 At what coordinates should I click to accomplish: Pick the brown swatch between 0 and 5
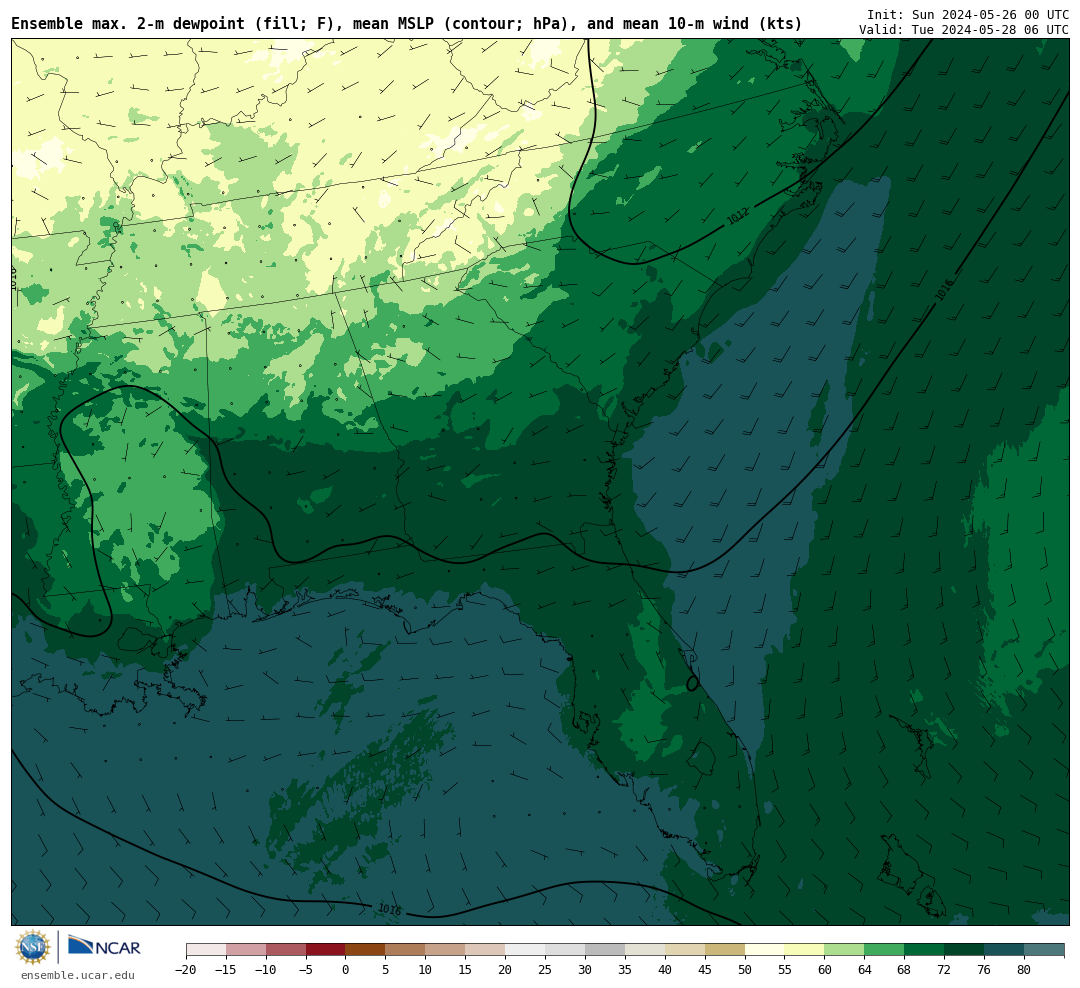(x=366, y=950)
